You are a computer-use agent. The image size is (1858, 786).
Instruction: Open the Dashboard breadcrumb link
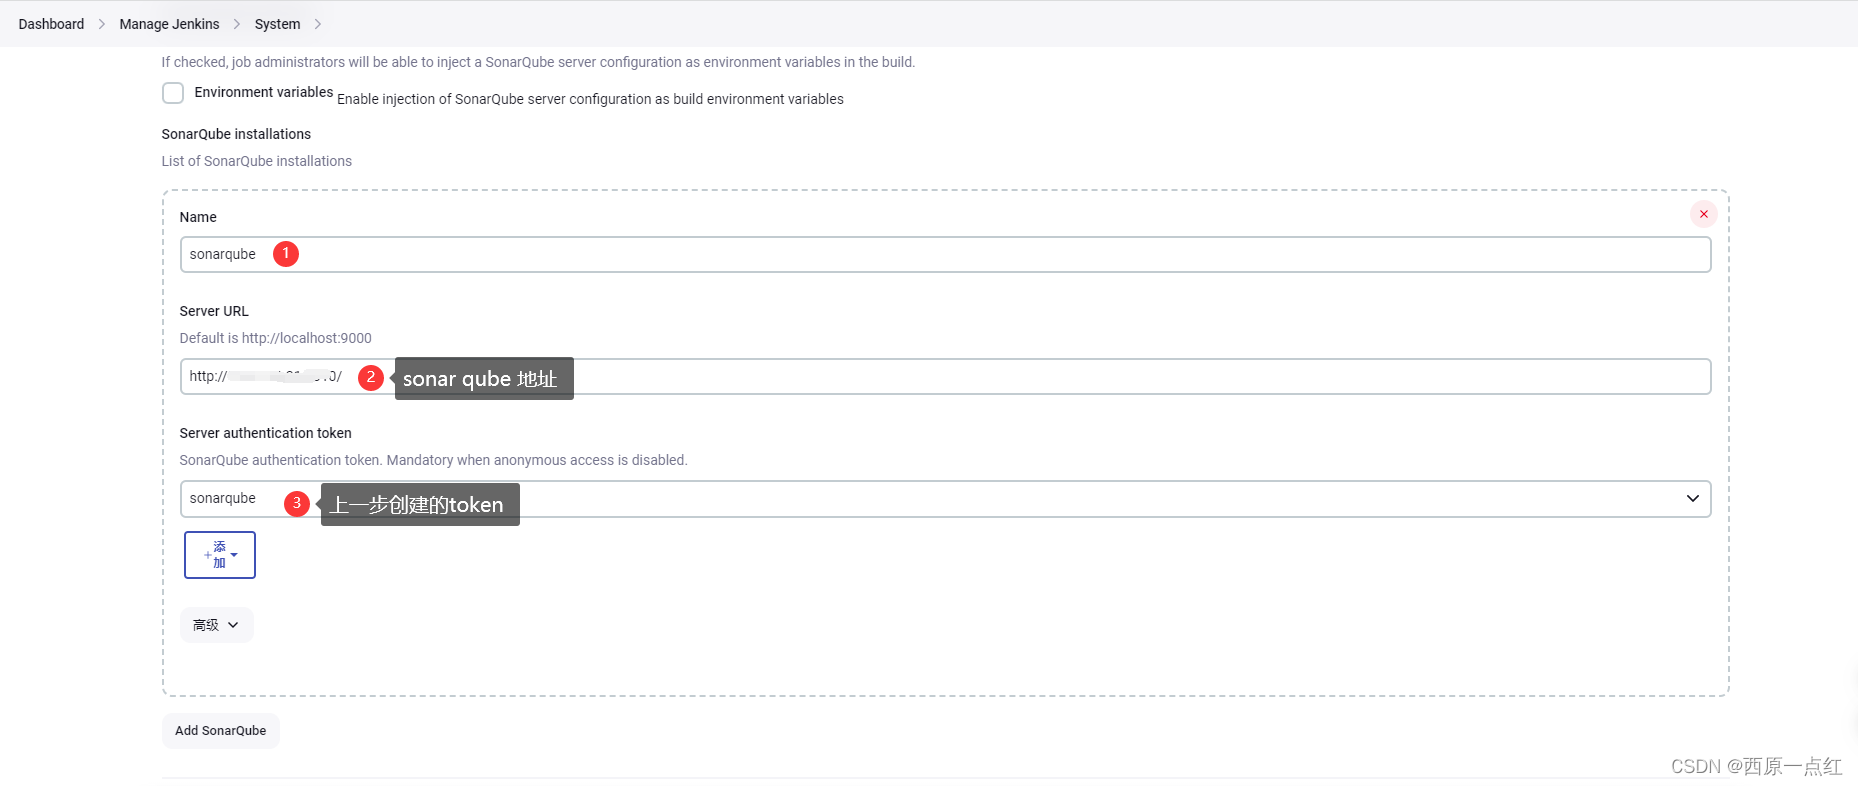(51, 24)
